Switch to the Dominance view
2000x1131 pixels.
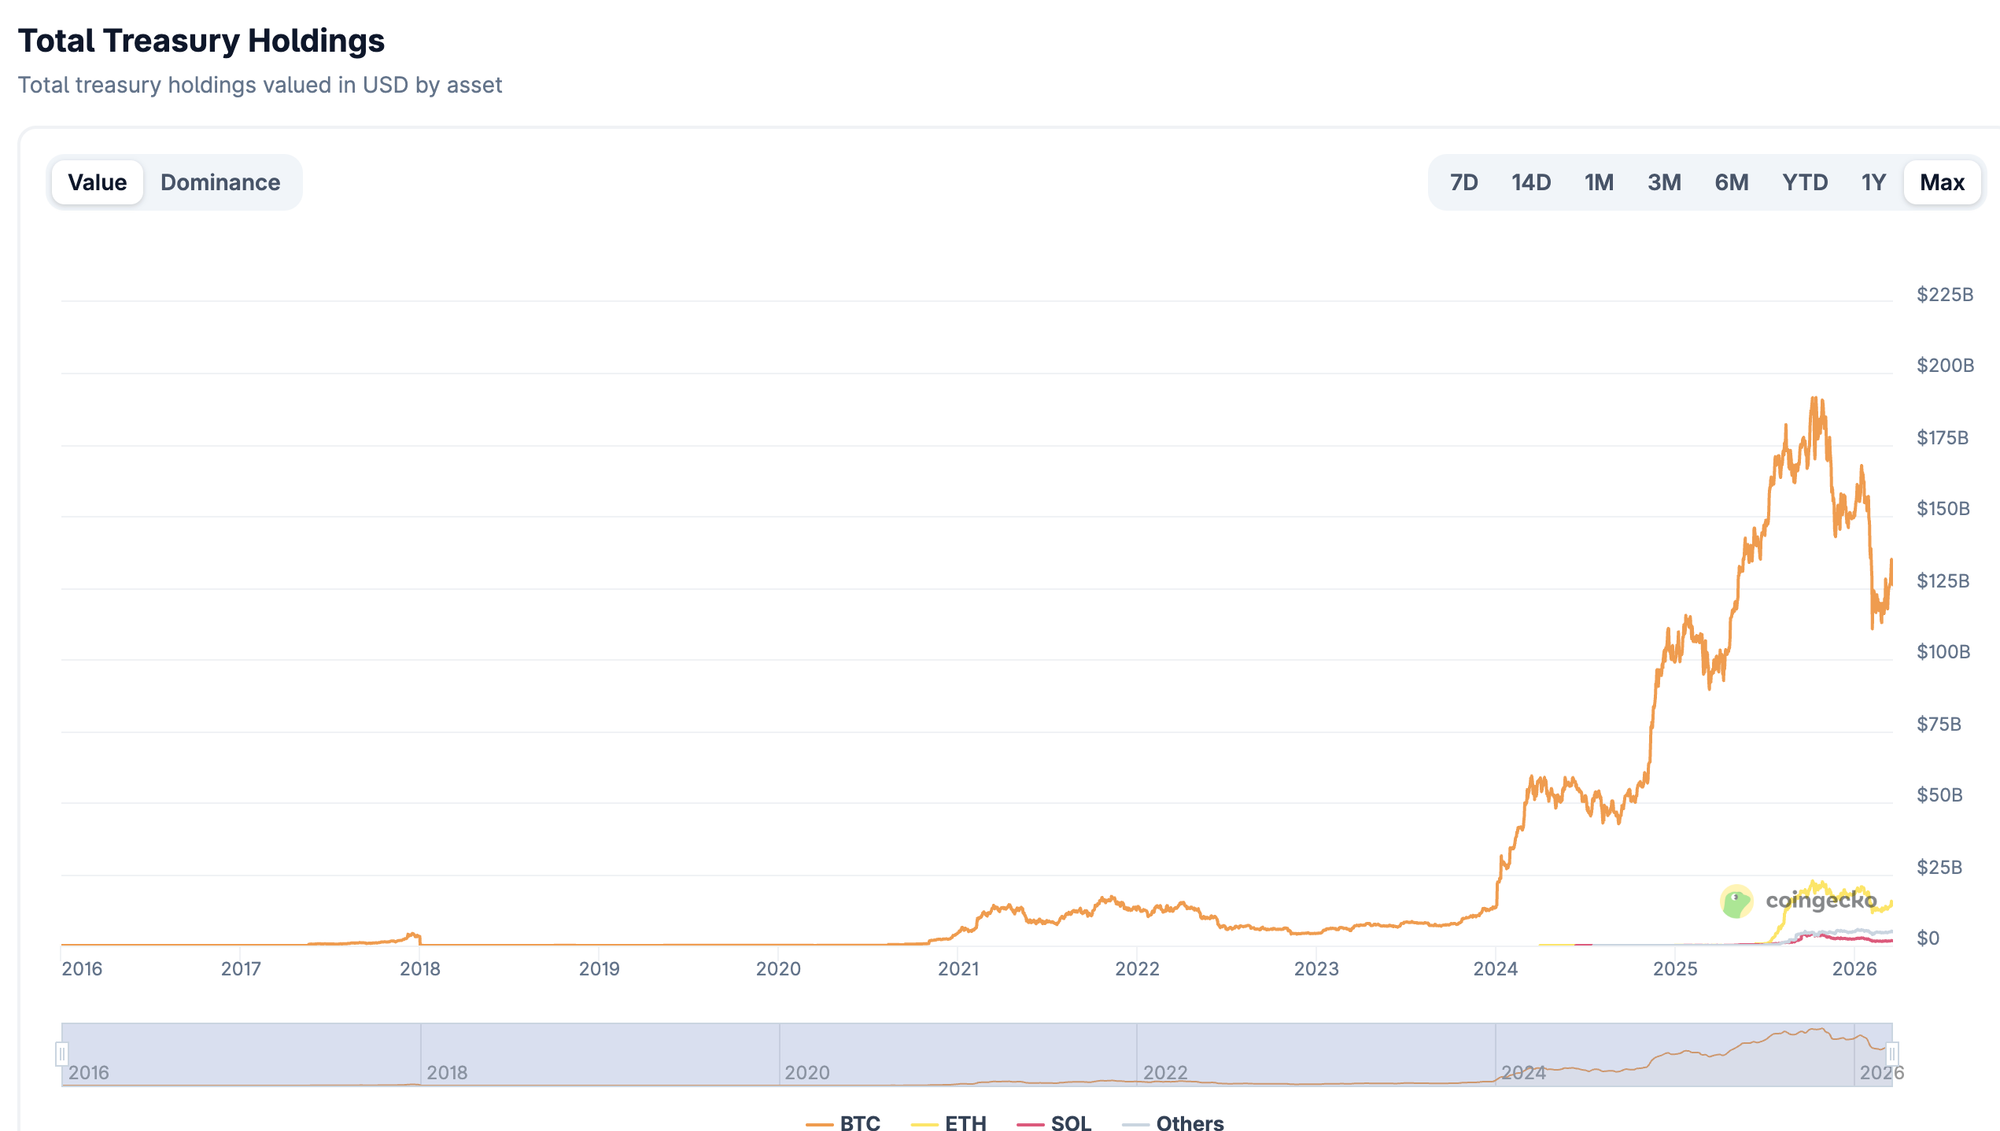220,182
